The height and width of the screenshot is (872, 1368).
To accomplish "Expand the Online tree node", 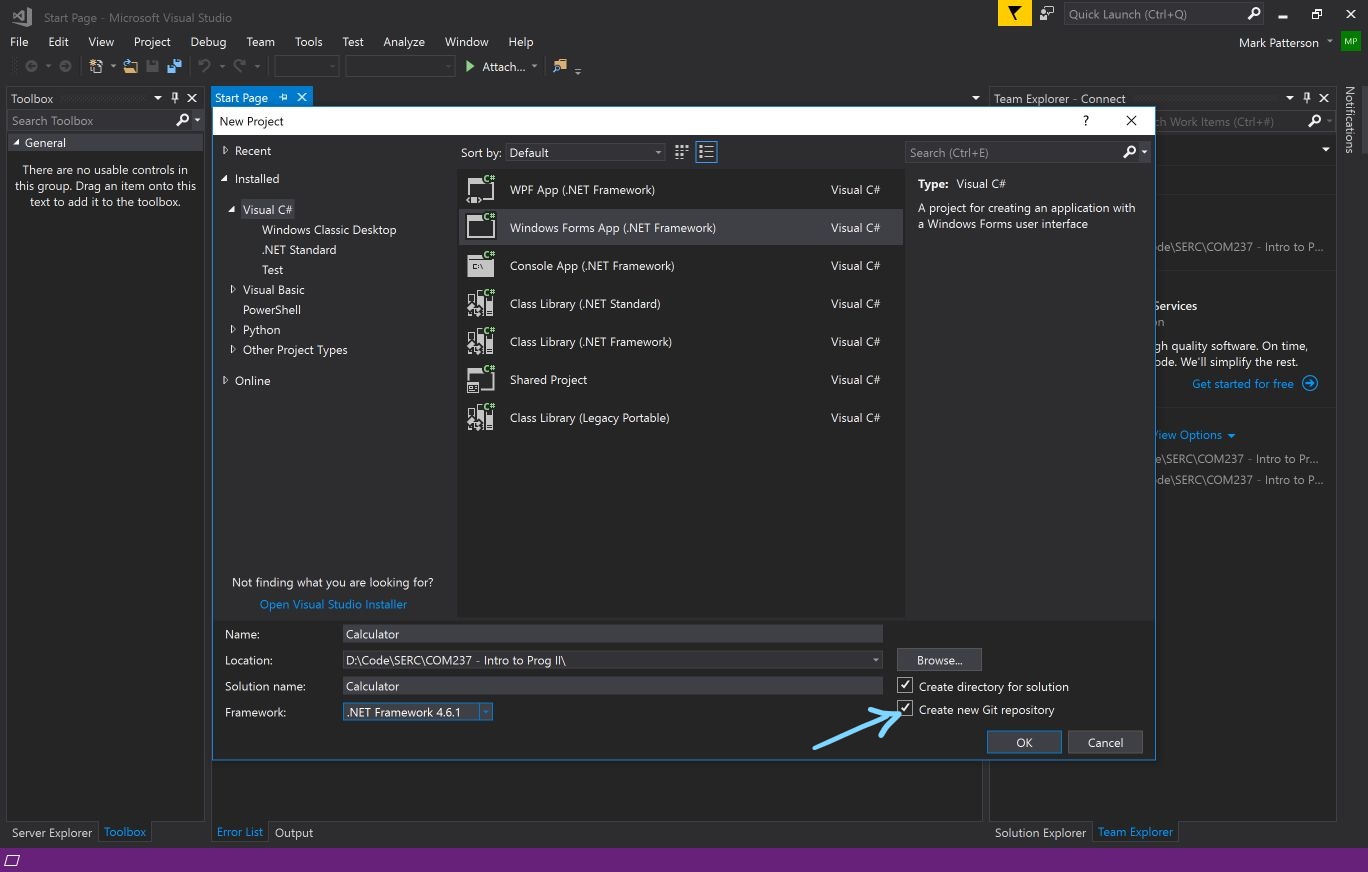I will point(226,380).
